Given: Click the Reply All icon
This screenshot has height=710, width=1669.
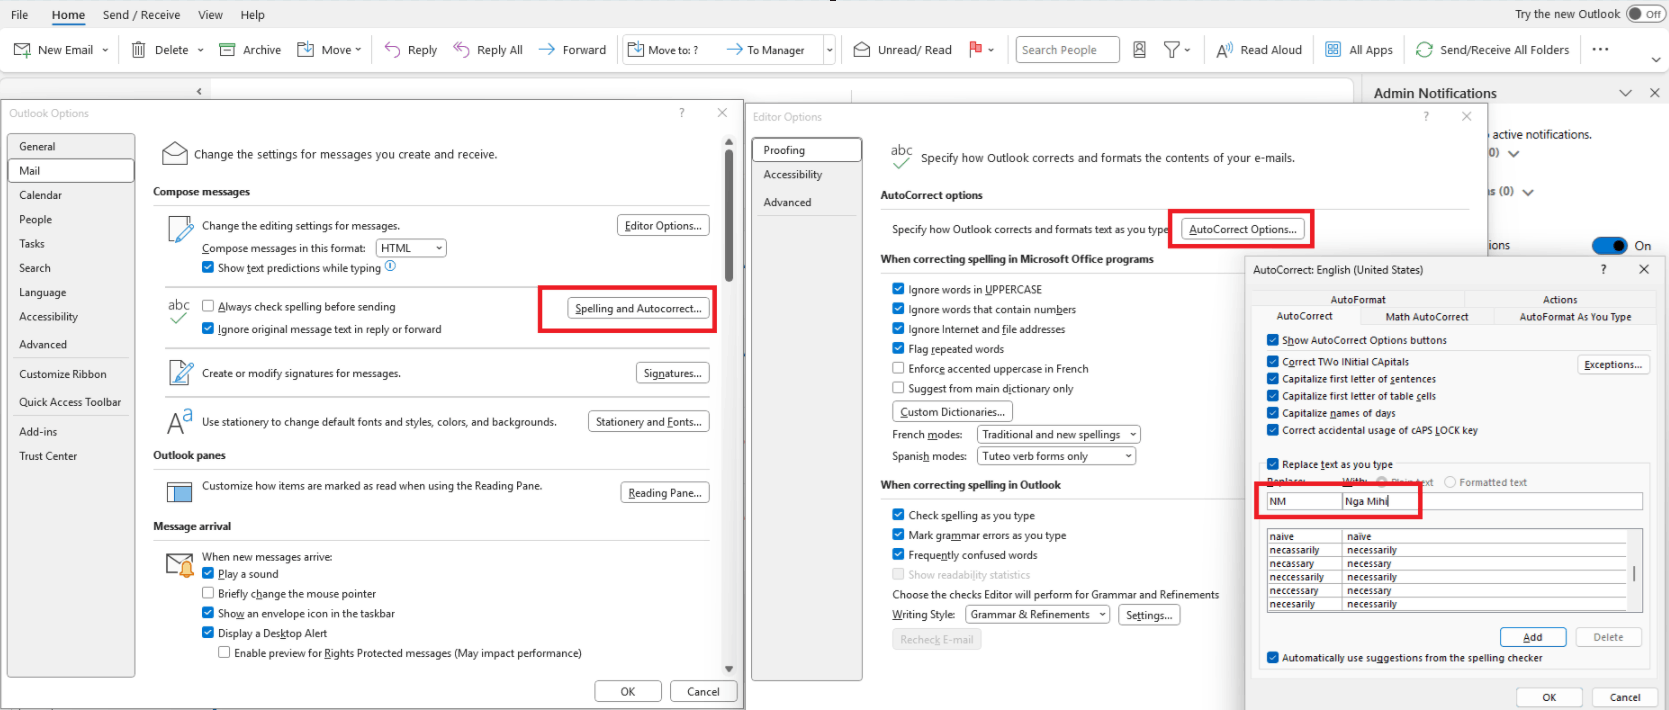Looking at the screenshot, I should 461,49.
